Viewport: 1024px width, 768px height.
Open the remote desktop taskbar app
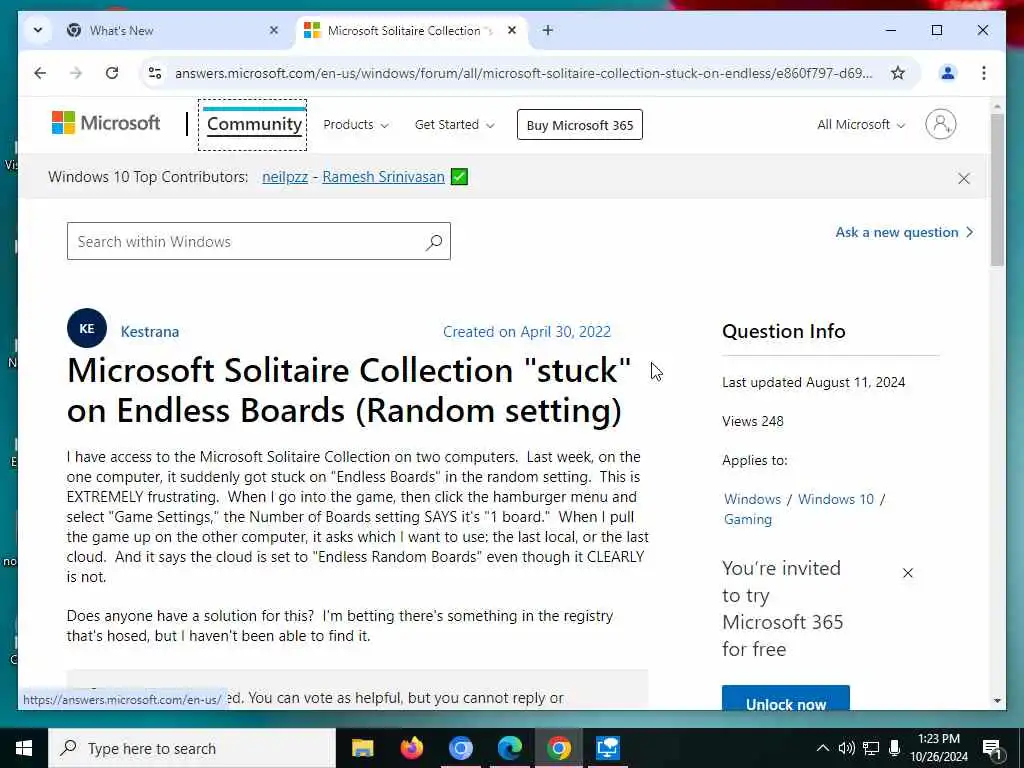607,748
